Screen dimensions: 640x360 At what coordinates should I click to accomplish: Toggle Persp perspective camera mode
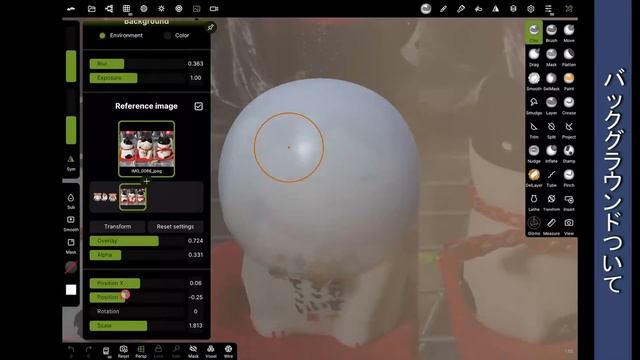point(141,351)
